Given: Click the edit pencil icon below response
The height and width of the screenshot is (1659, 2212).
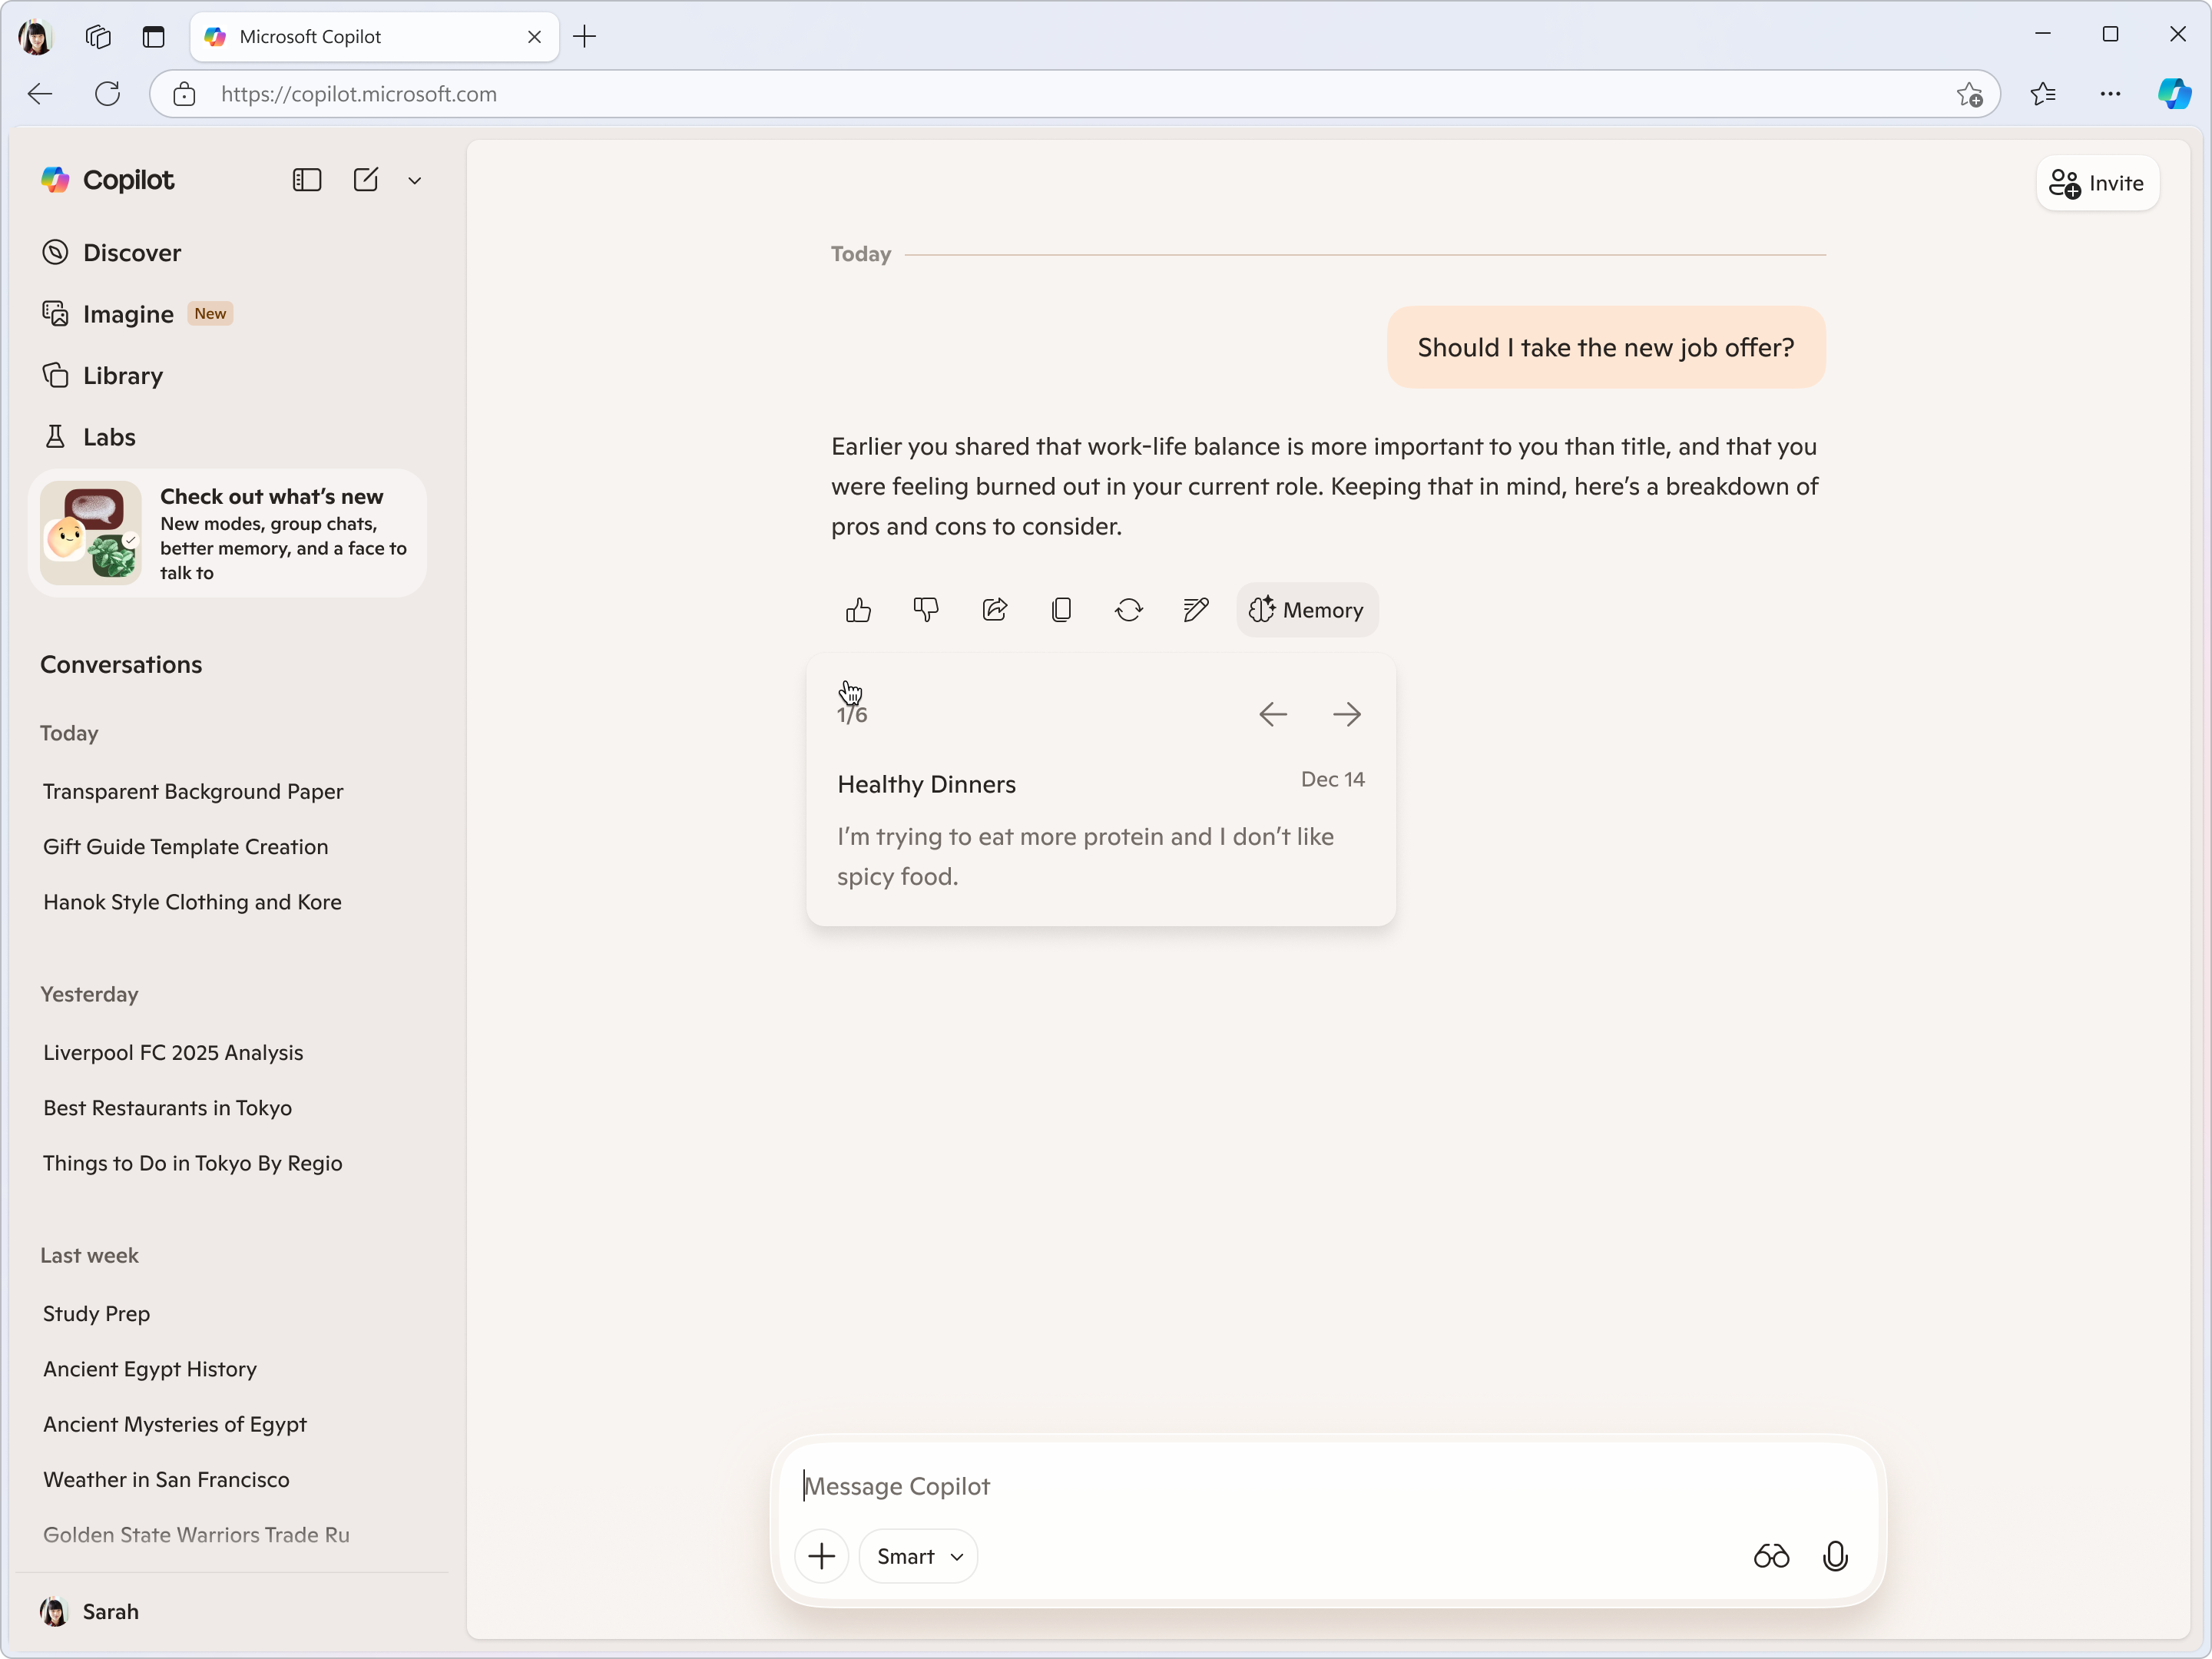Looking at the screenshot, I should [x=1196, y=610].
